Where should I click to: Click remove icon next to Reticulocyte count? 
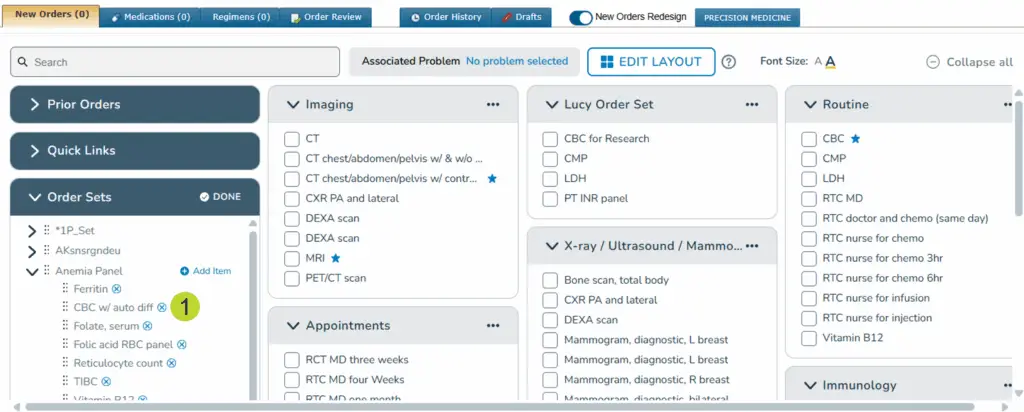171,363
